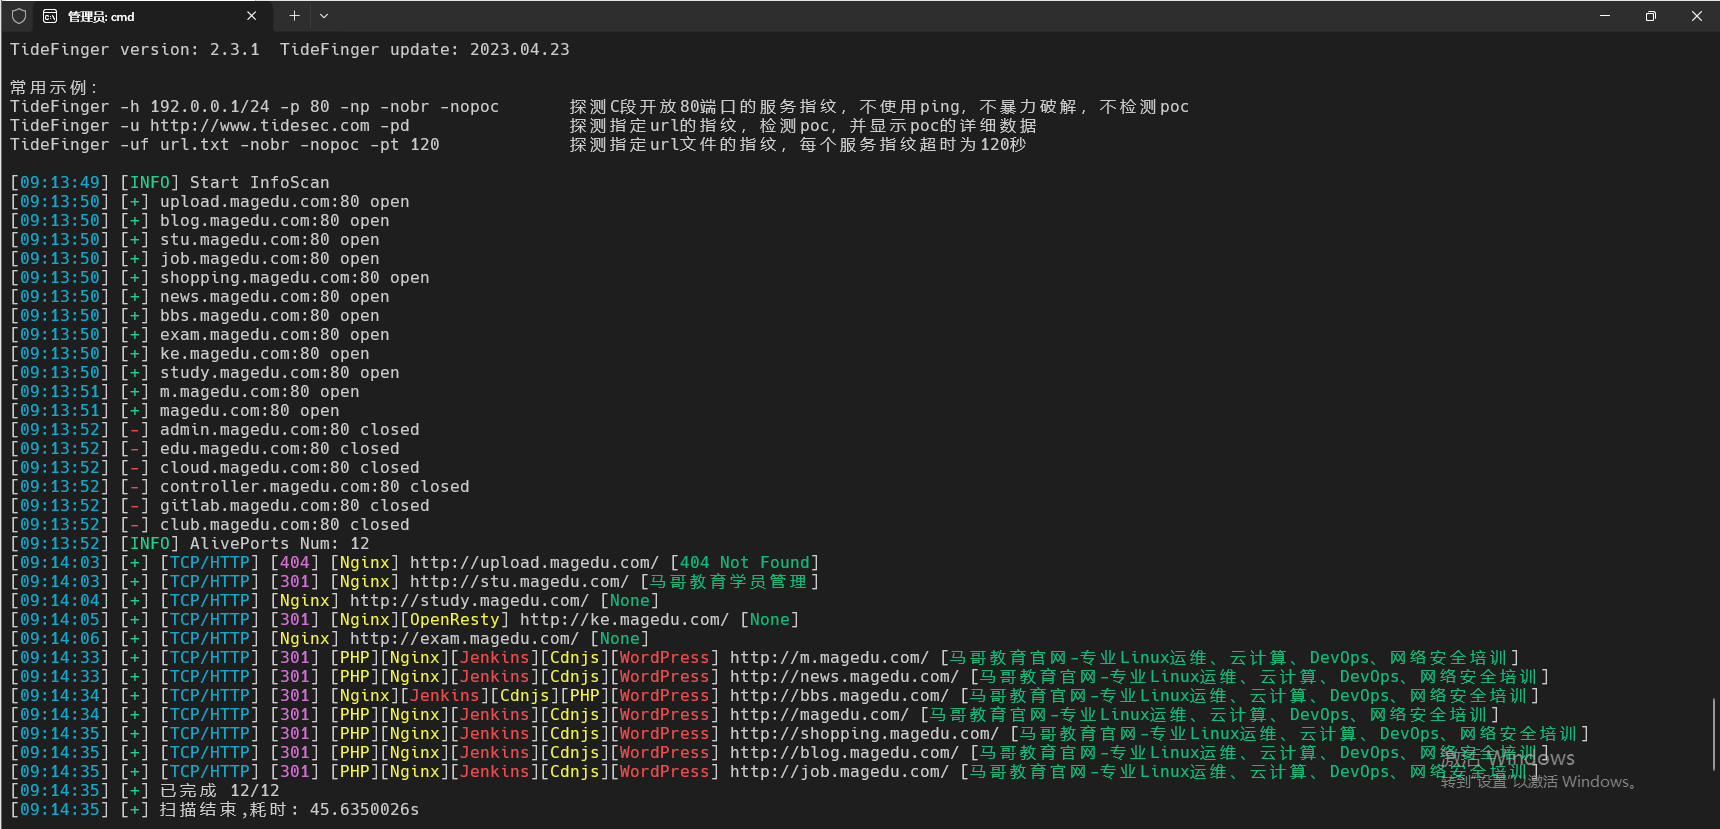Image resolution: width=1720 pixels, height=829 pixels.
Task: Close the terminal window
Action: pyautogui.click(x=1697, y=16)
